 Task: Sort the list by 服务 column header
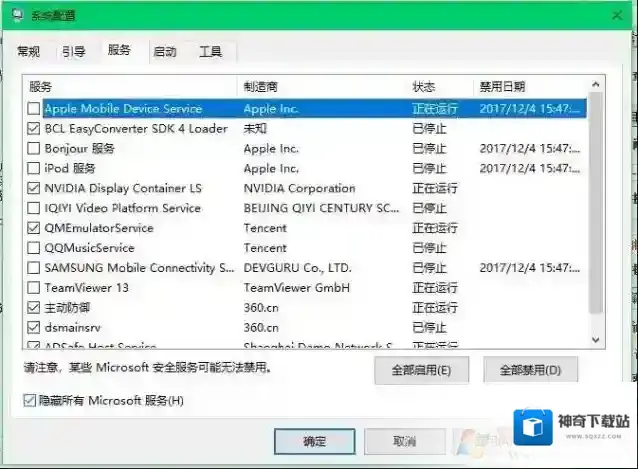[130, 87]
